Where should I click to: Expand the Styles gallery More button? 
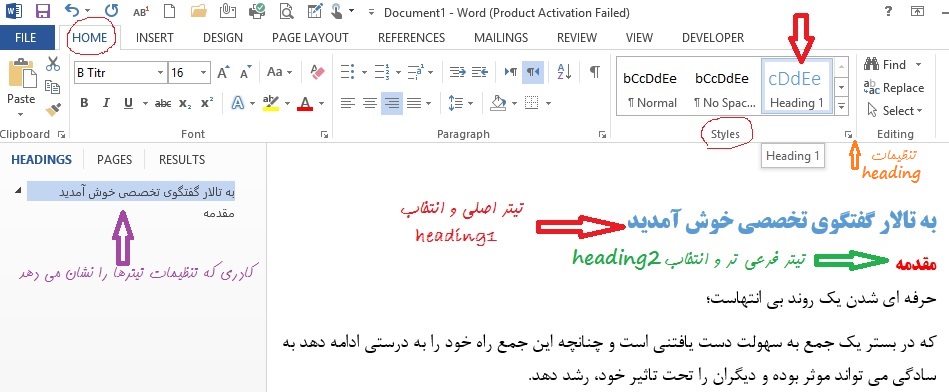(841, 107)
